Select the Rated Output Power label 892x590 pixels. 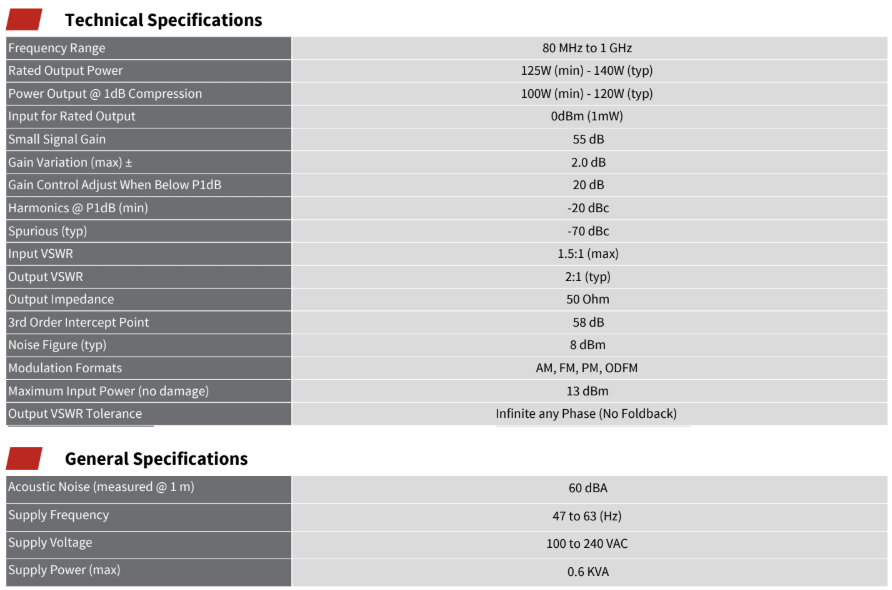(x=66, y=71)
